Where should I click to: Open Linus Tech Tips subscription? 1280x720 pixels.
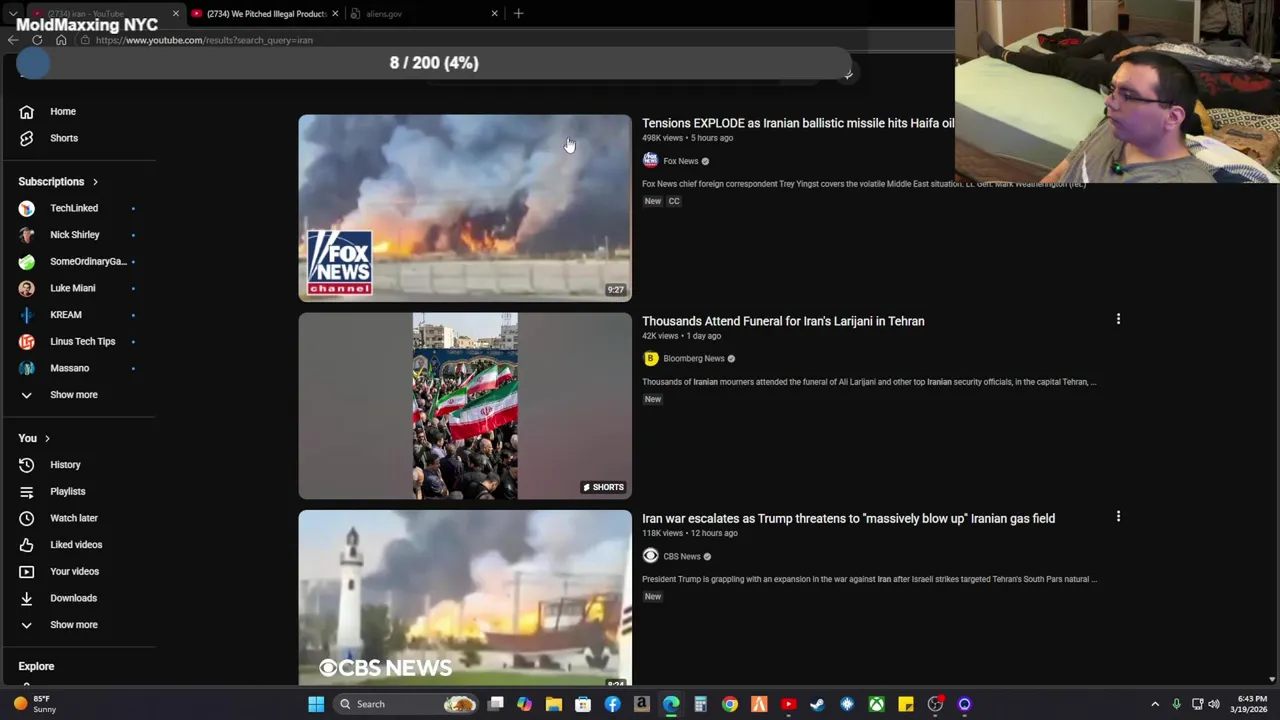[82, 341]
